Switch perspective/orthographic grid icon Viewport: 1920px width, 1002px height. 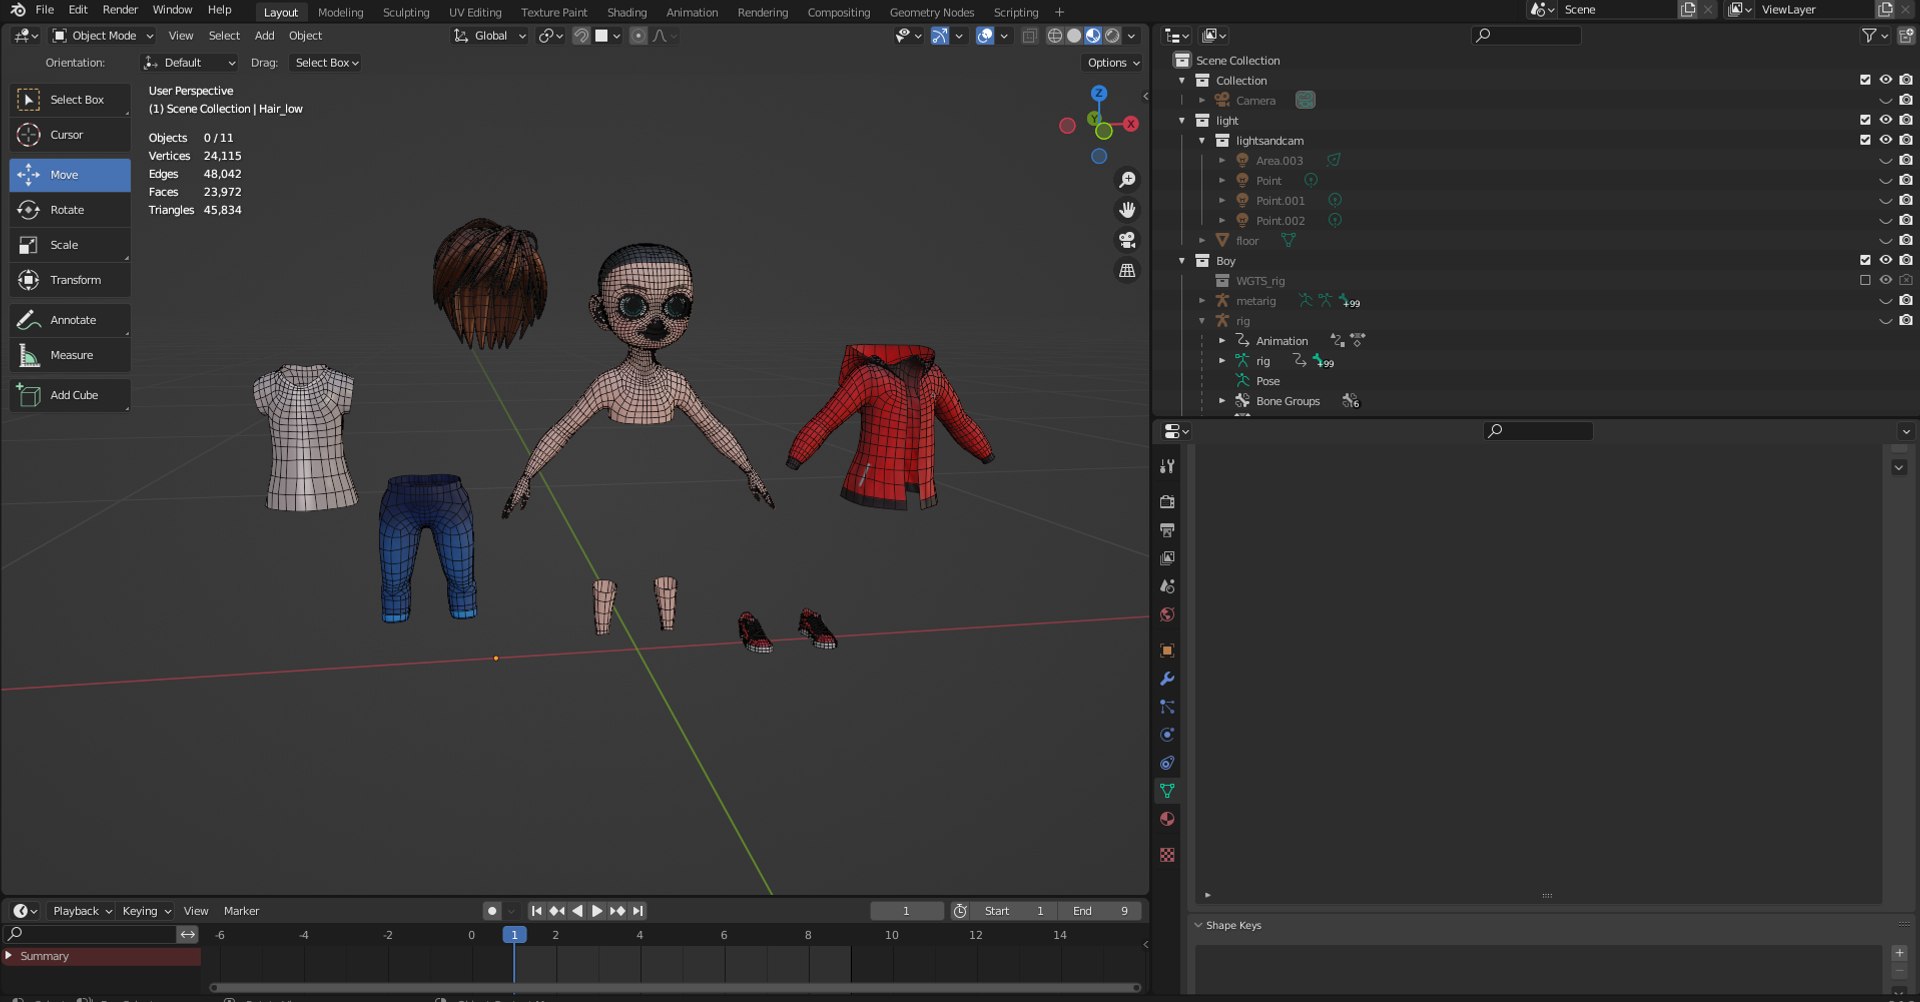point(1127,271)
